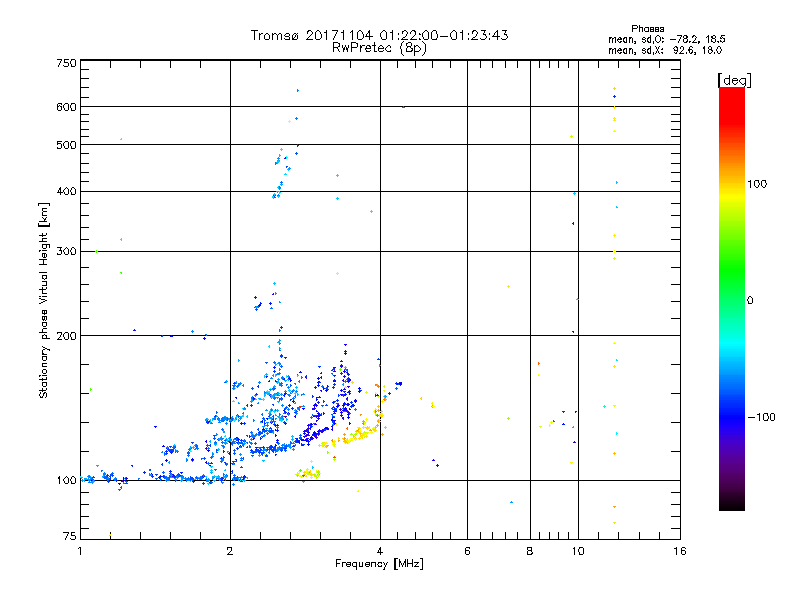Click the 200 tick label on y-axis
The height and width of the screenshot is (600, 800).
tap(66, 336)
